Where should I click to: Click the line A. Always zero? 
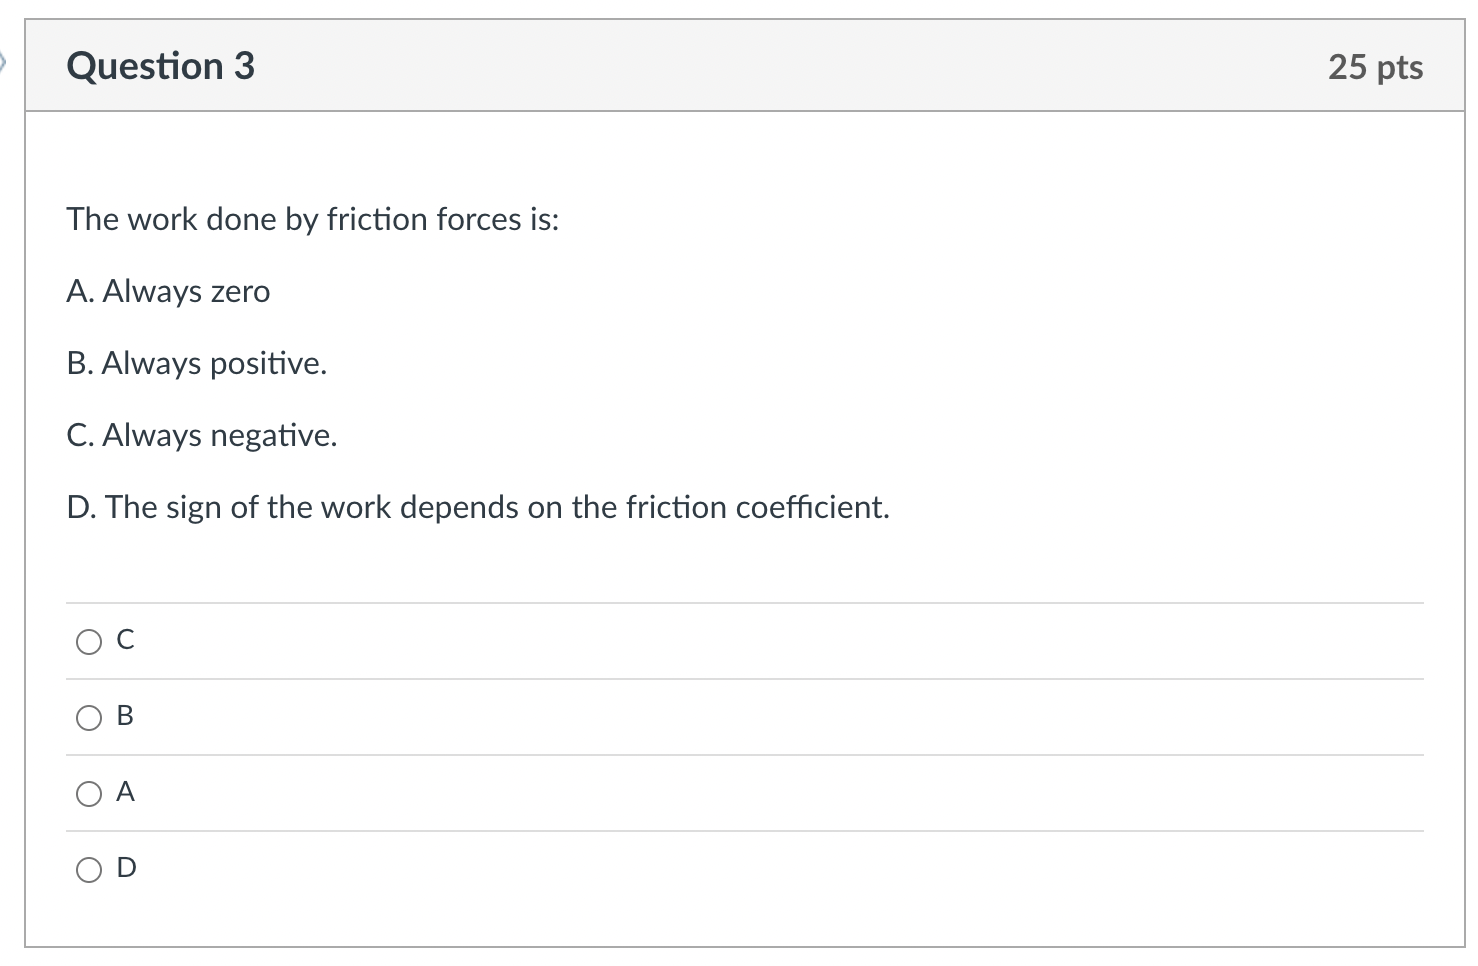coord(168,291)
